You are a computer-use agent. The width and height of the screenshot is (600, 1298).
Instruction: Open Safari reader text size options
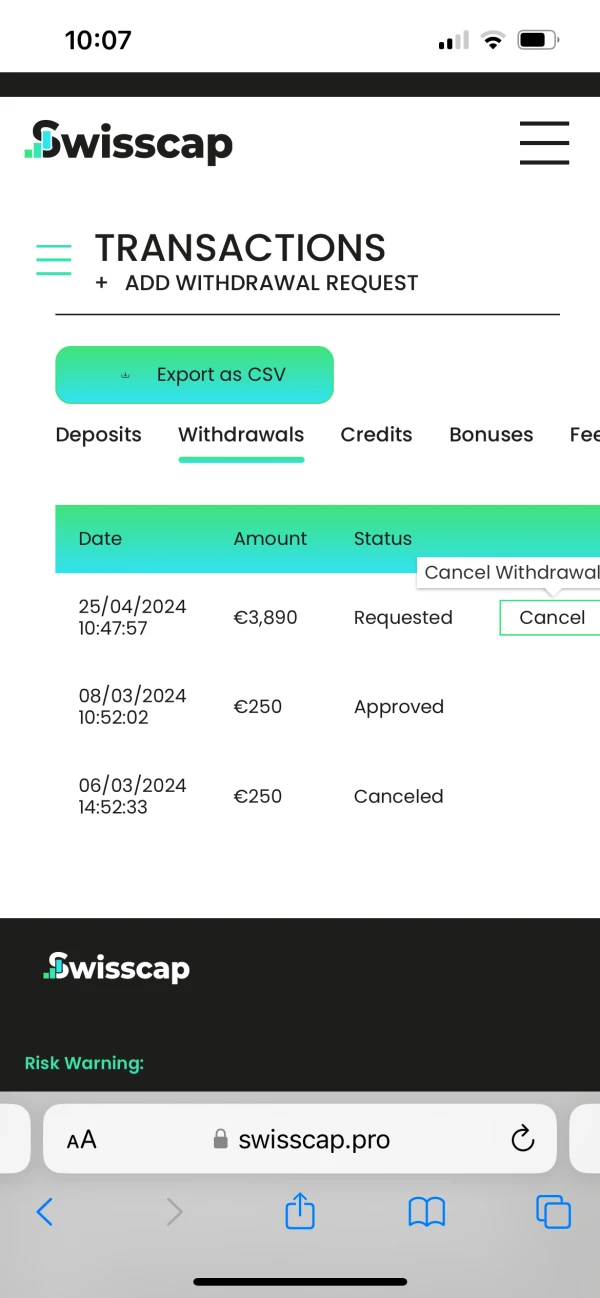click(82, 1140)
